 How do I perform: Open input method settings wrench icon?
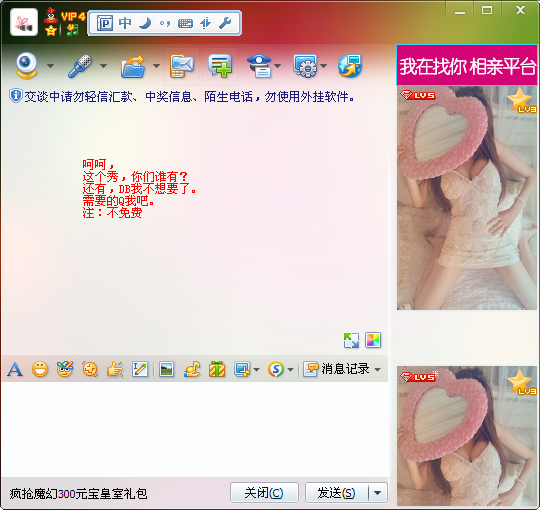point(226,23)
